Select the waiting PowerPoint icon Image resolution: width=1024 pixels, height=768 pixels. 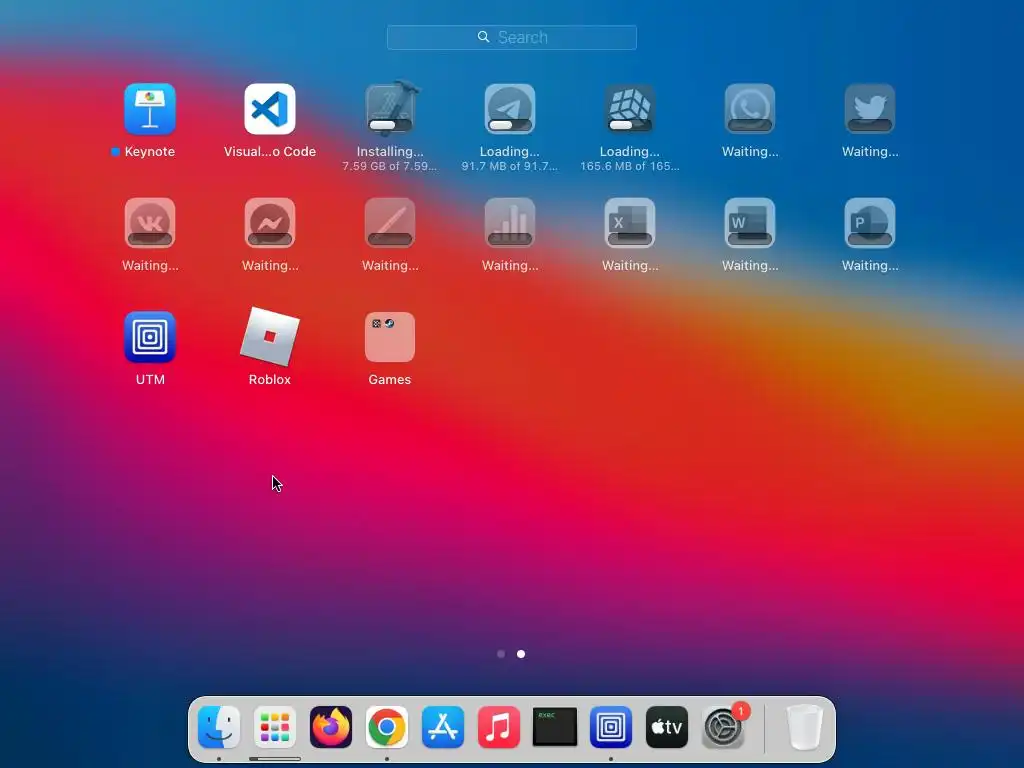point(870,223)
